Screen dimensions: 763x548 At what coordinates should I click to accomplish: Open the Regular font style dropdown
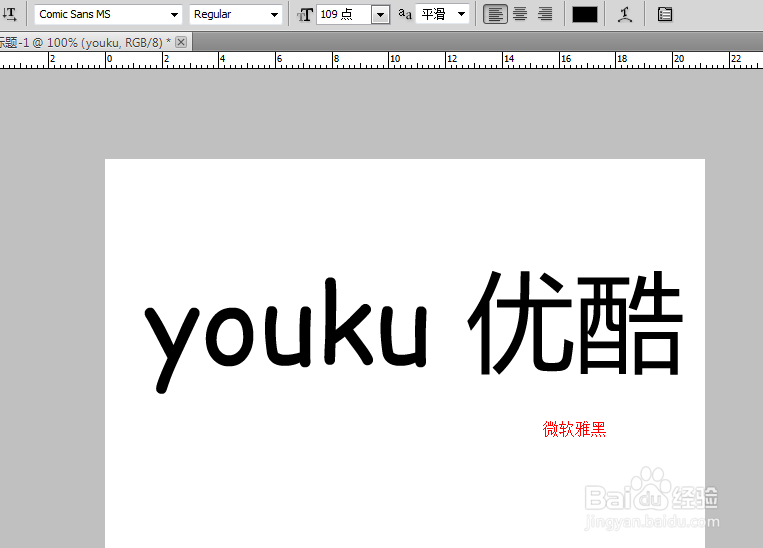[236, 15]
